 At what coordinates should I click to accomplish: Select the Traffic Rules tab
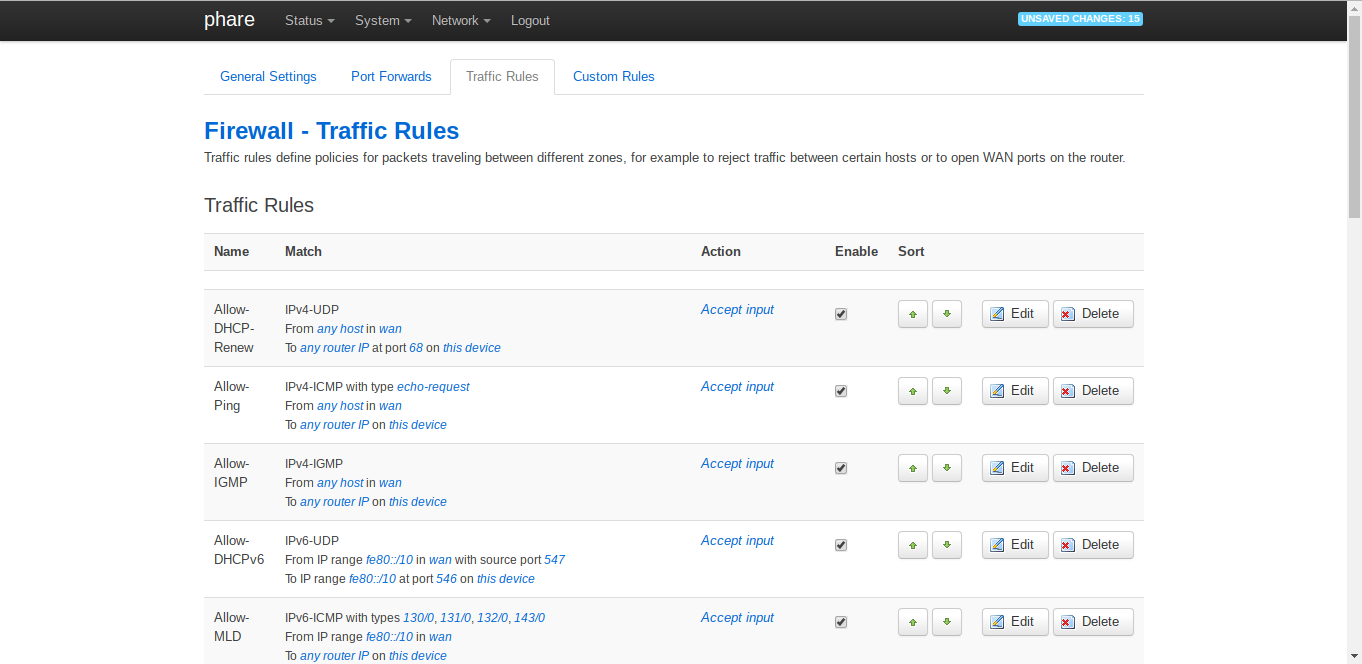[502, 76]
